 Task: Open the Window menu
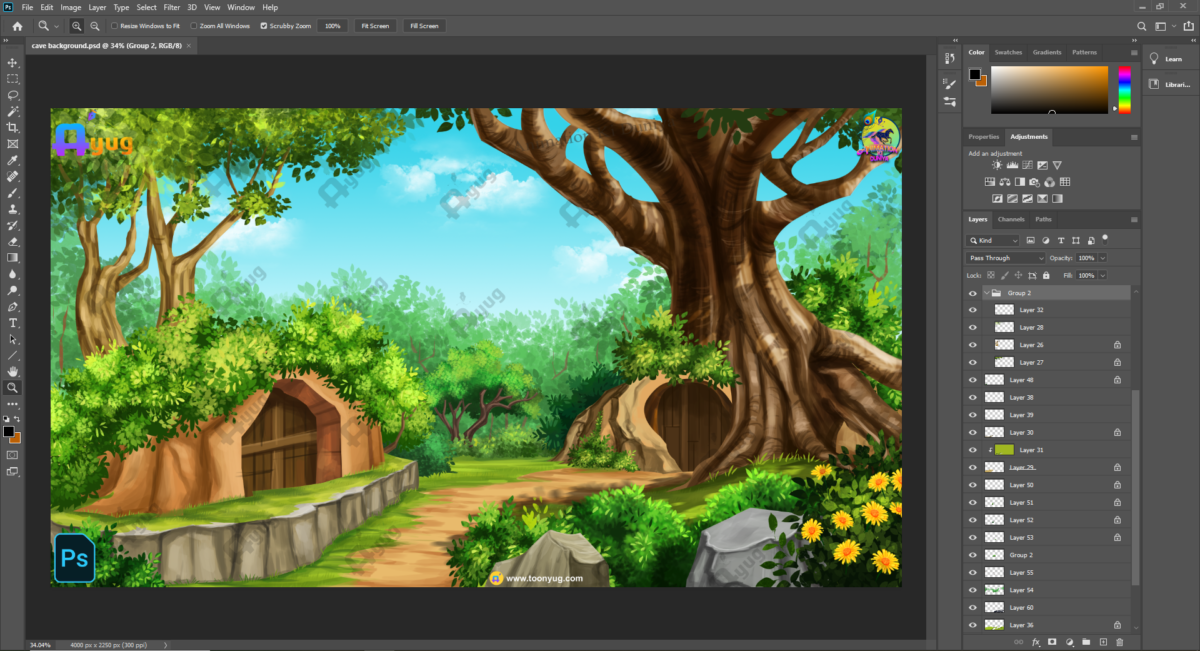241,7
